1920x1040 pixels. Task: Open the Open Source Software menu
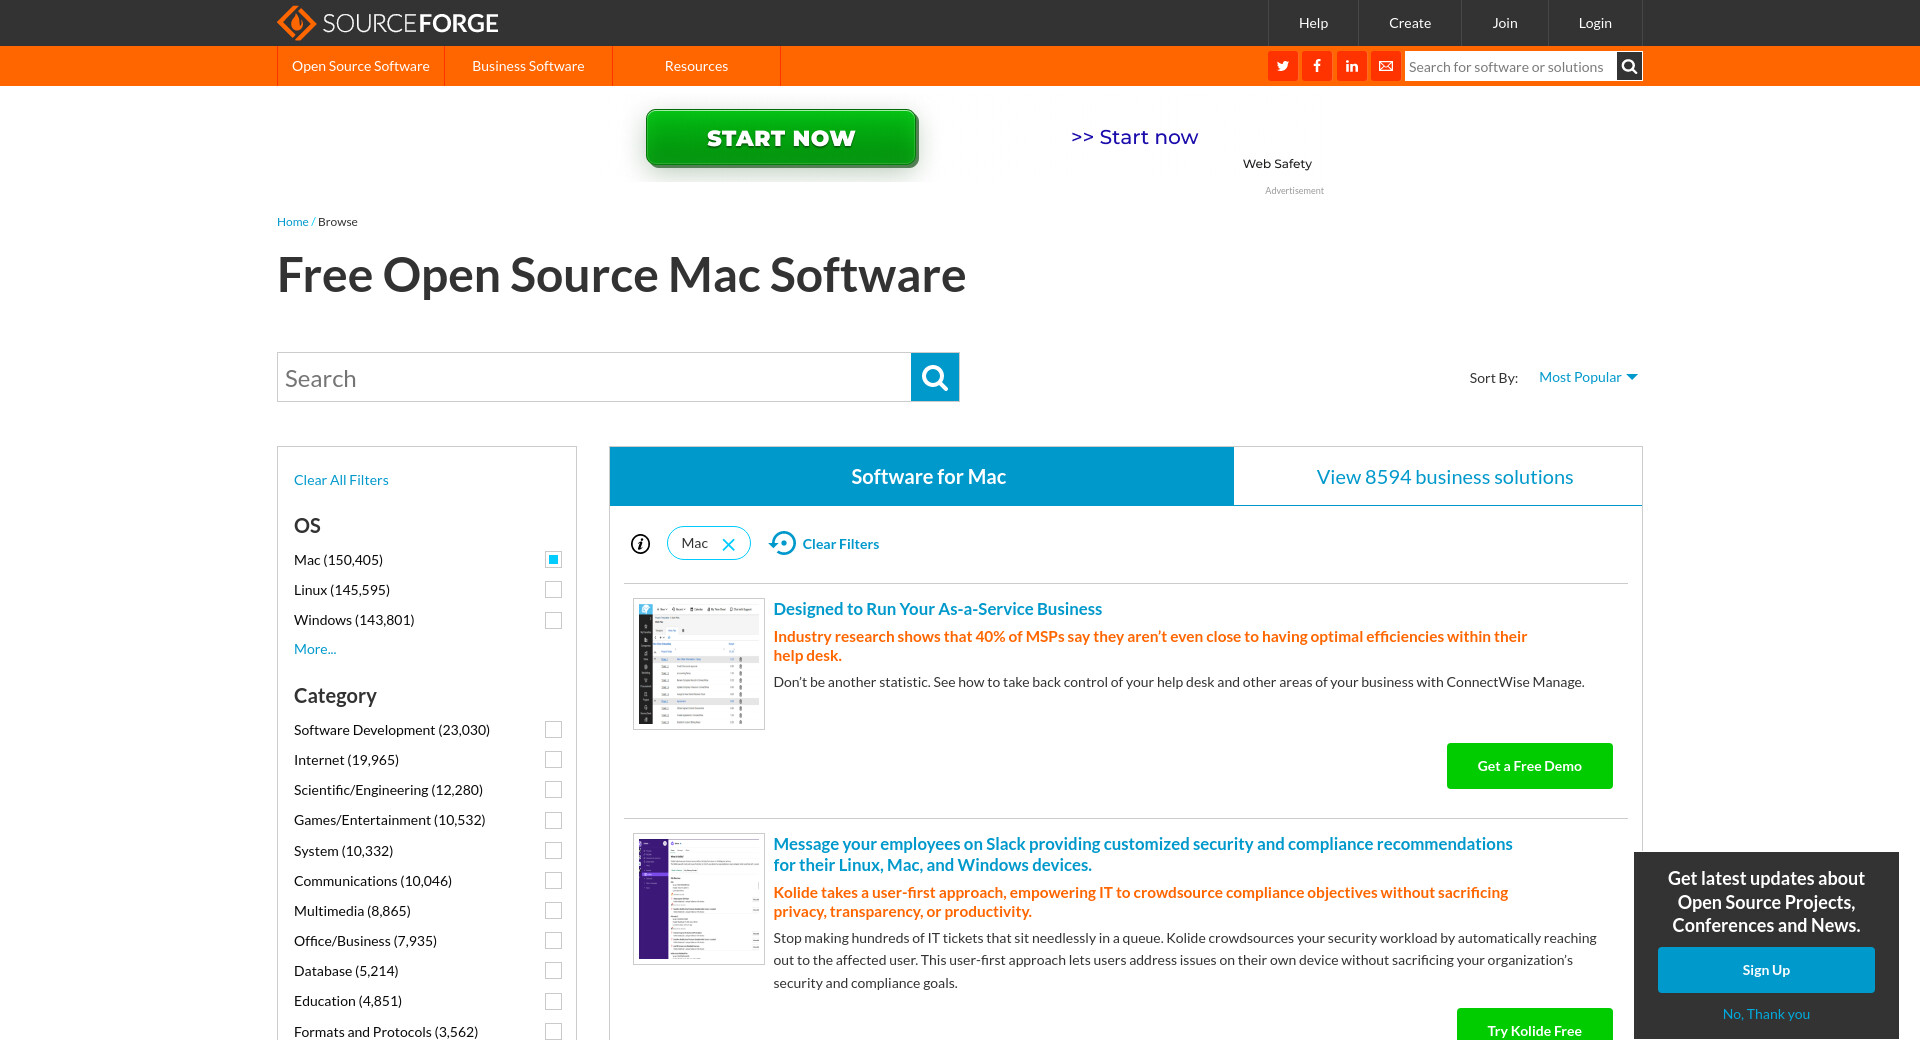361,66
